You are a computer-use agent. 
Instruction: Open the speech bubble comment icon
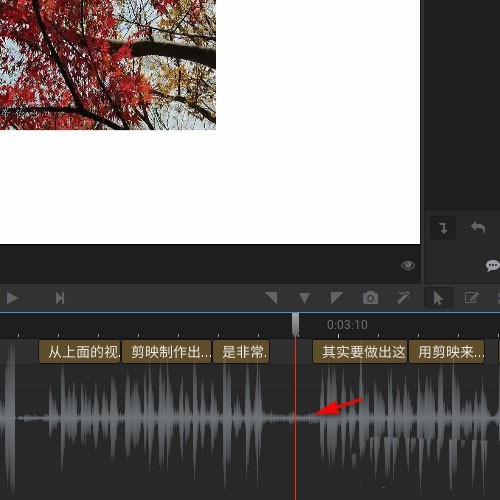493,266
